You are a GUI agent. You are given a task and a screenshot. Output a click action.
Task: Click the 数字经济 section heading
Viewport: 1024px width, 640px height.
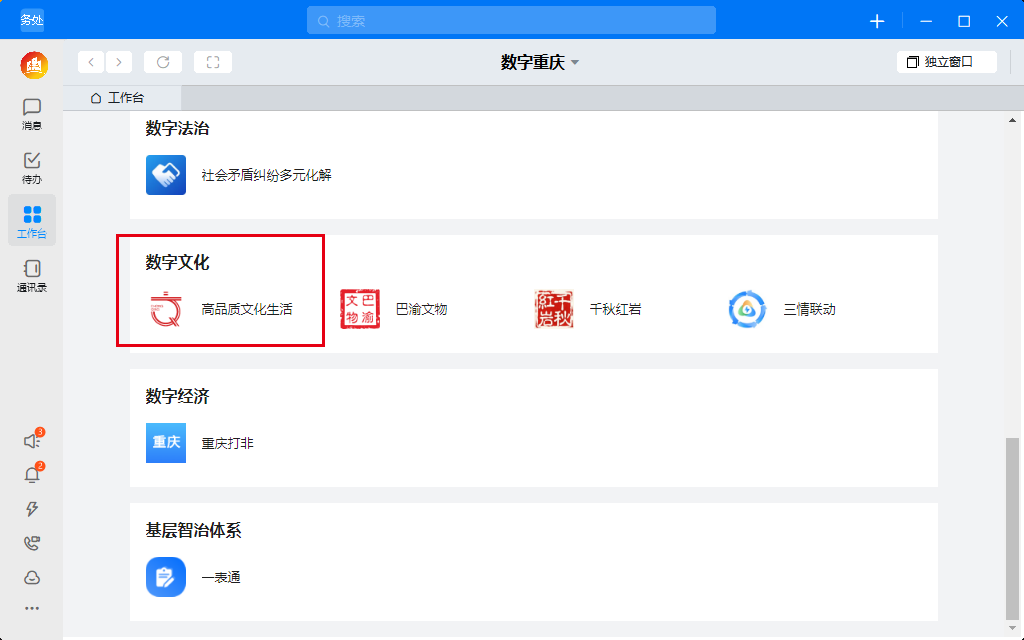click(x=177, y=396)
